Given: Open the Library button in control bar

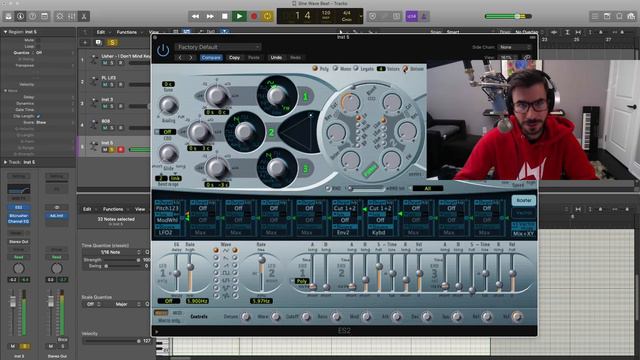Looking at the screenshot, I should pyautogui.click(x=8, y=16).
